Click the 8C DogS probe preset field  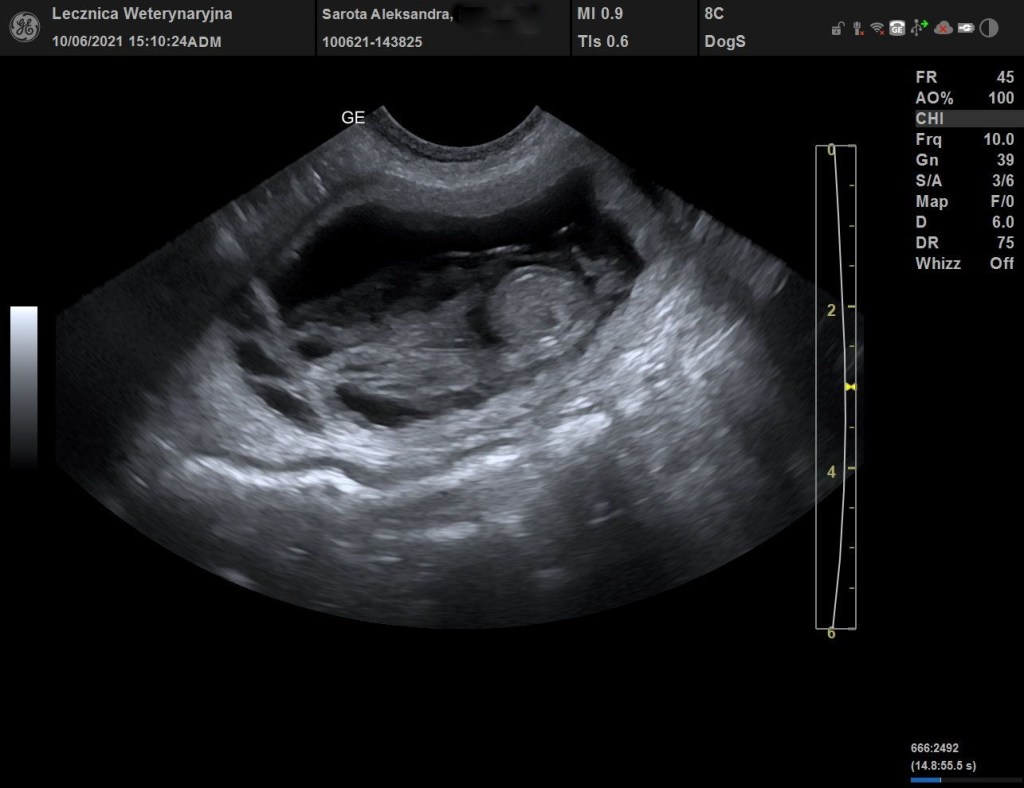click(725, 28)
